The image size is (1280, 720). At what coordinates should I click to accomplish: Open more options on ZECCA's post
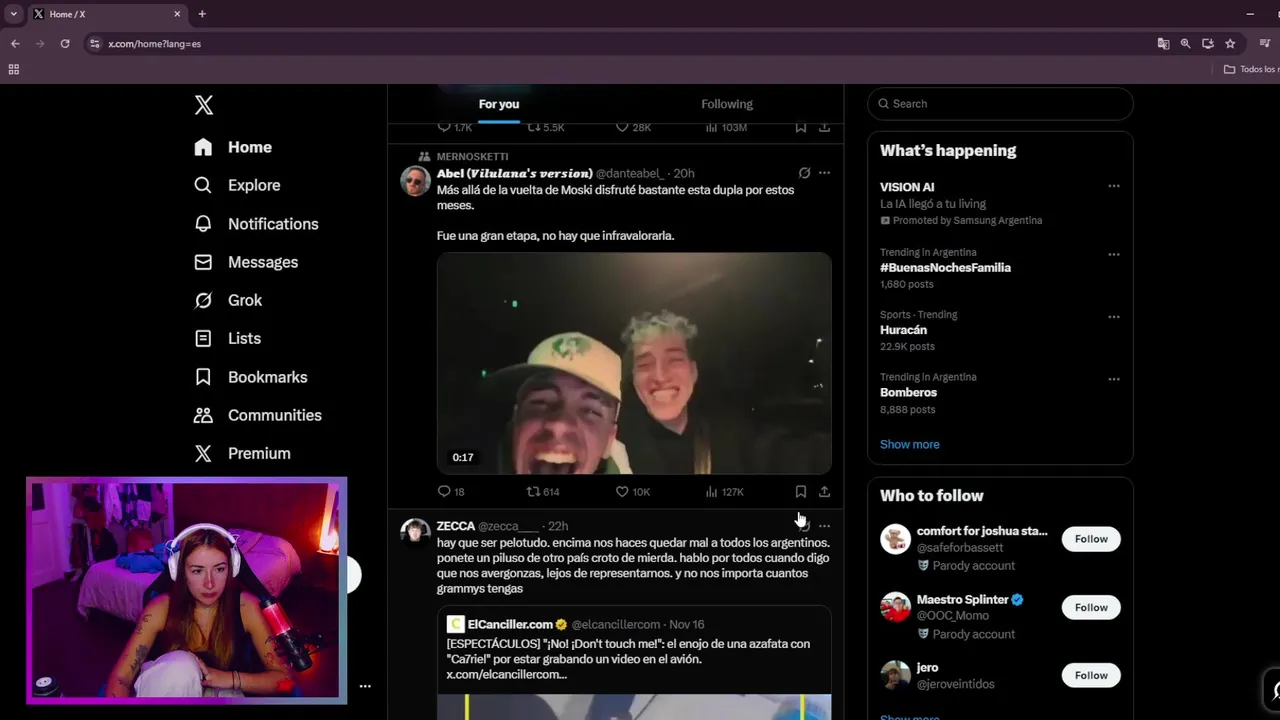pos(824,526)
